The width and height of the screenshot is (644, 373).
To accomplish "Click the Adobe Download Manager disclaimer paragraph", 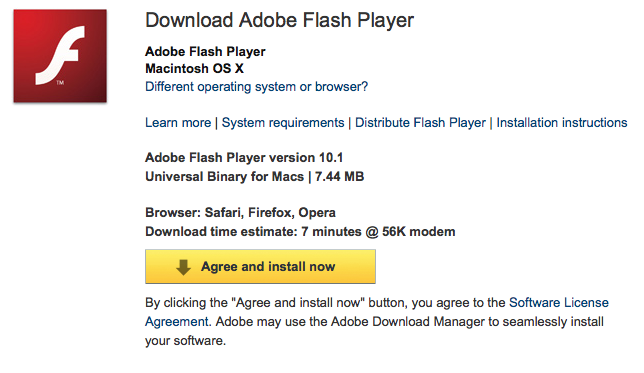I will (x=377, y=322).
